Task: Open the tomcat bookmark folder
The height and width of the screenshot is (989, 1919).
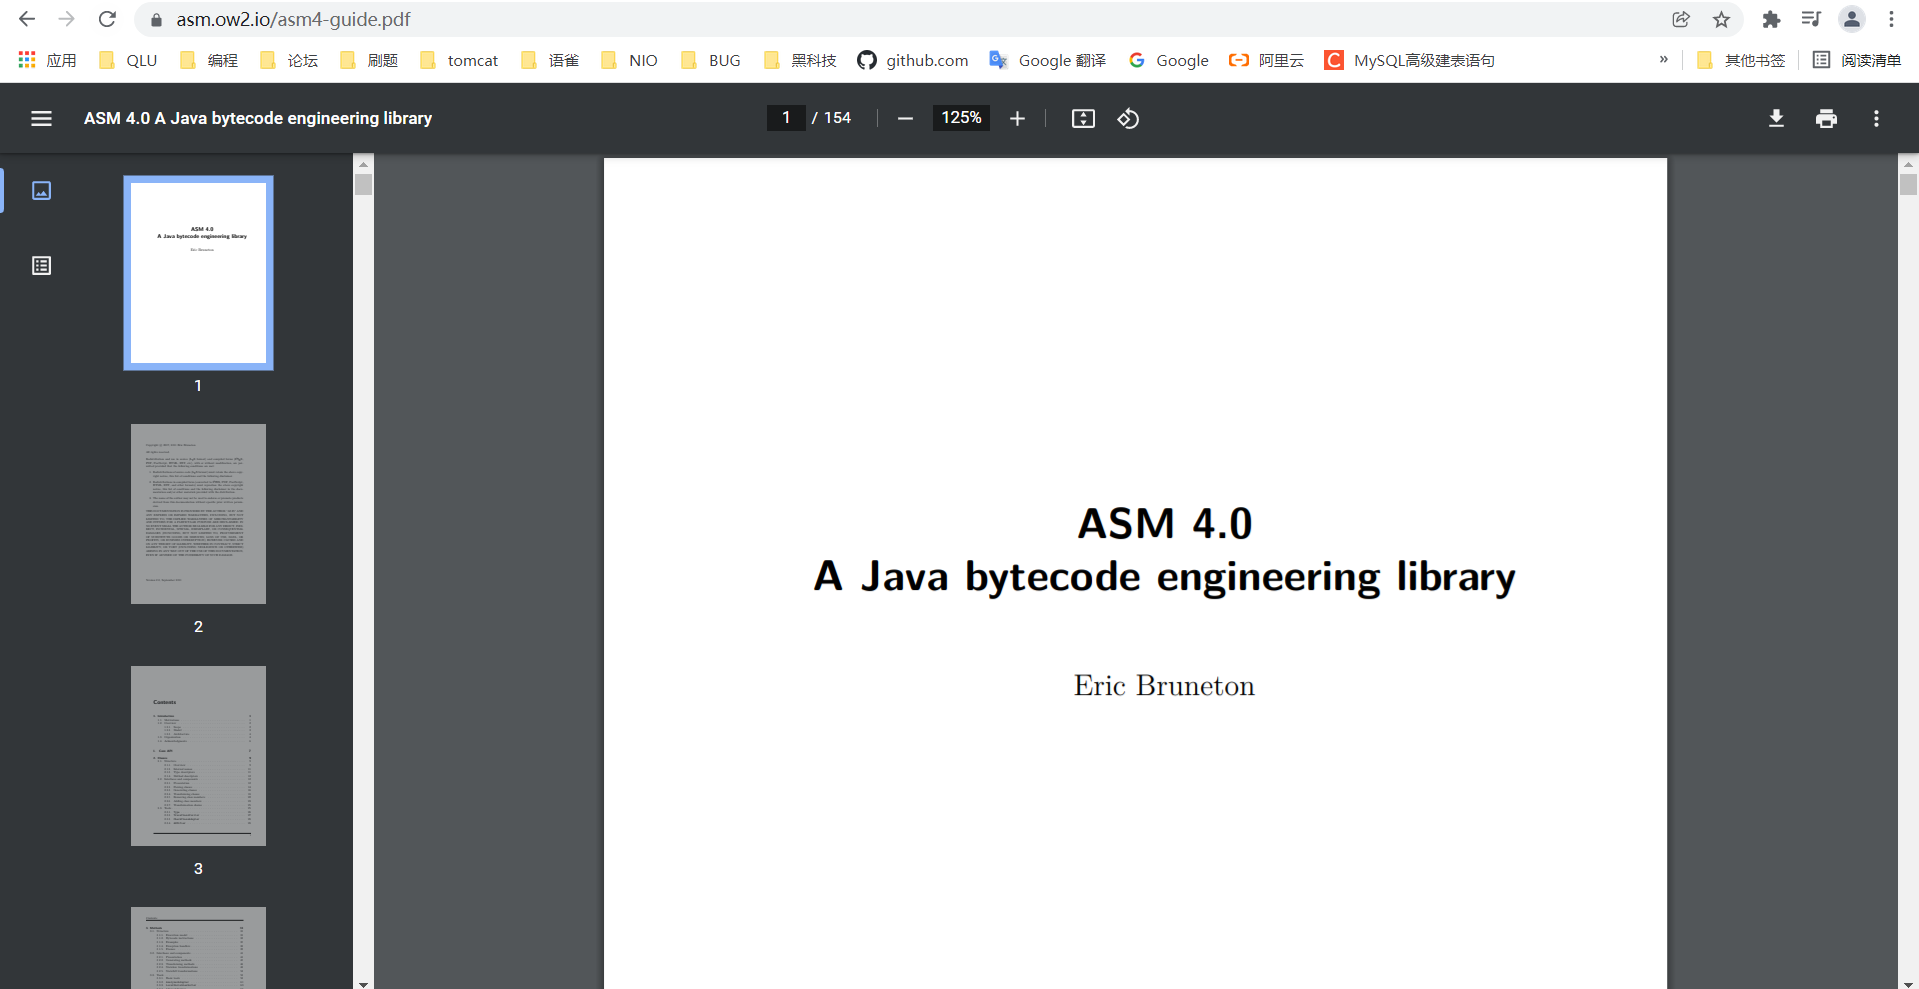Action: [459, 60]
